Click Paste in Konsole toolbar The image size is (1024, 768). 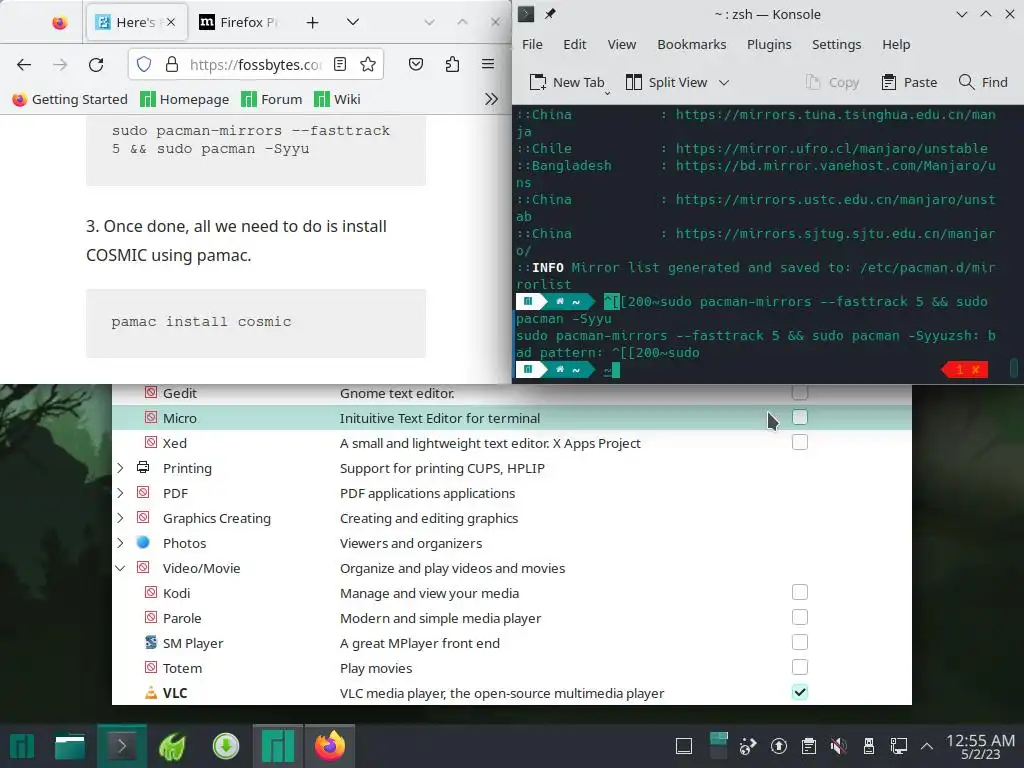tap(909, 82)
